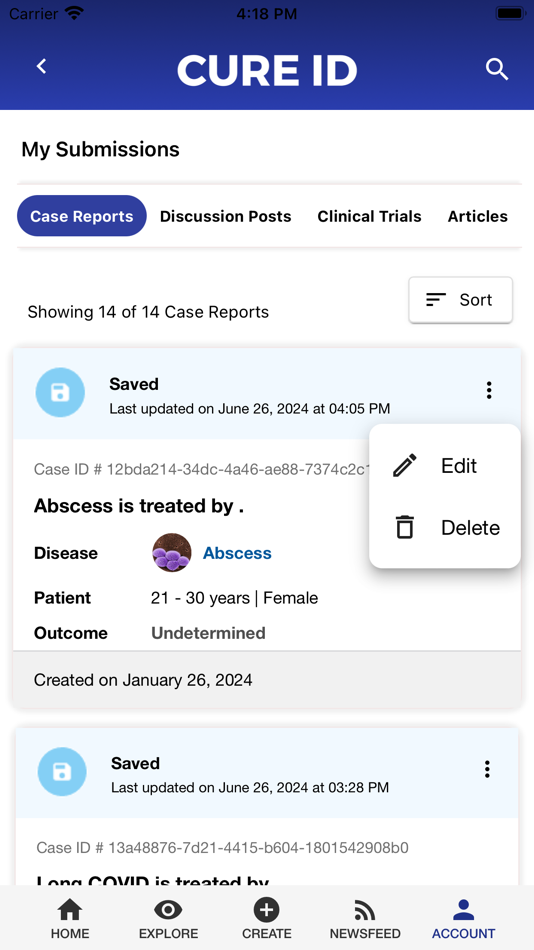
Task: Open the Abscess disease link
Action: pyautogui.click(x=237, y=553)
